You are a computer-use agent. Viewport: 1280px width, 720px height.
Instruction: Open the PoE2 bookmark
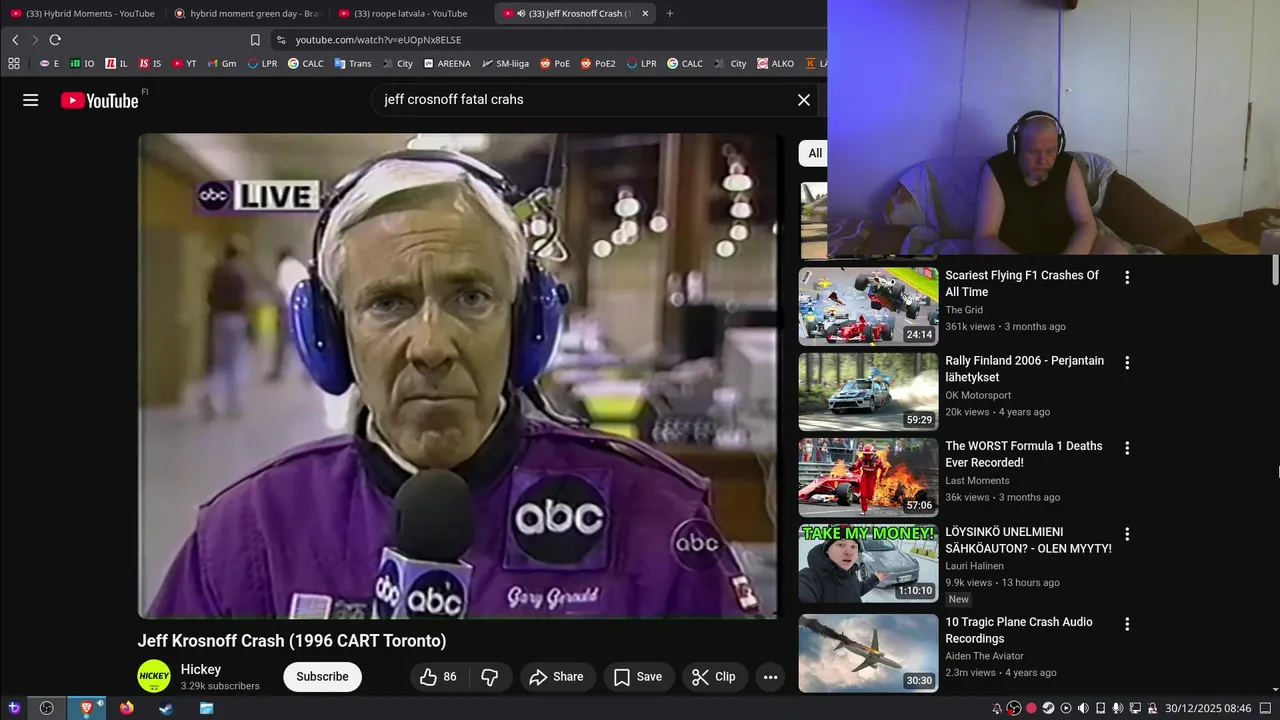point(597,63)
